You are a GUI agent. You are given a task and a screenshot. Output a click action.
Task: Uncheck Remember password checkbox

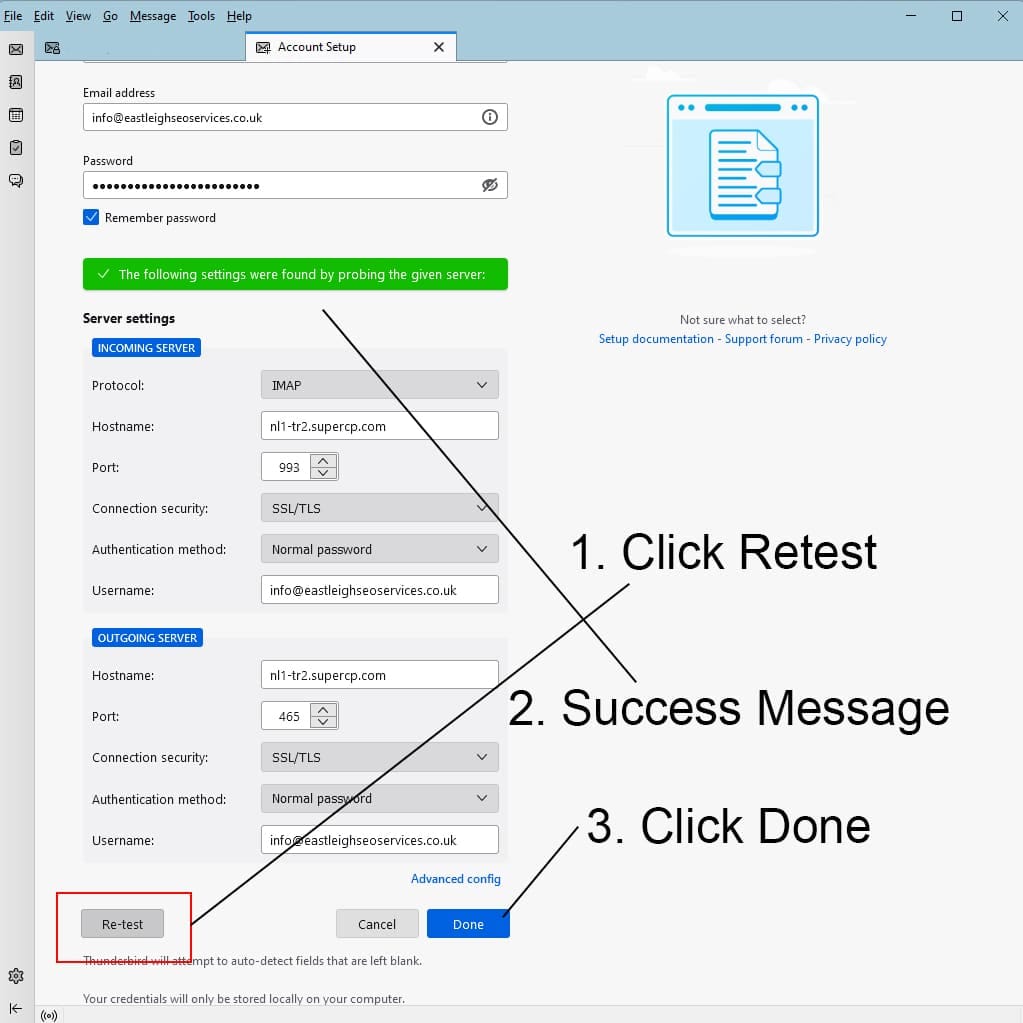[91, 217]
